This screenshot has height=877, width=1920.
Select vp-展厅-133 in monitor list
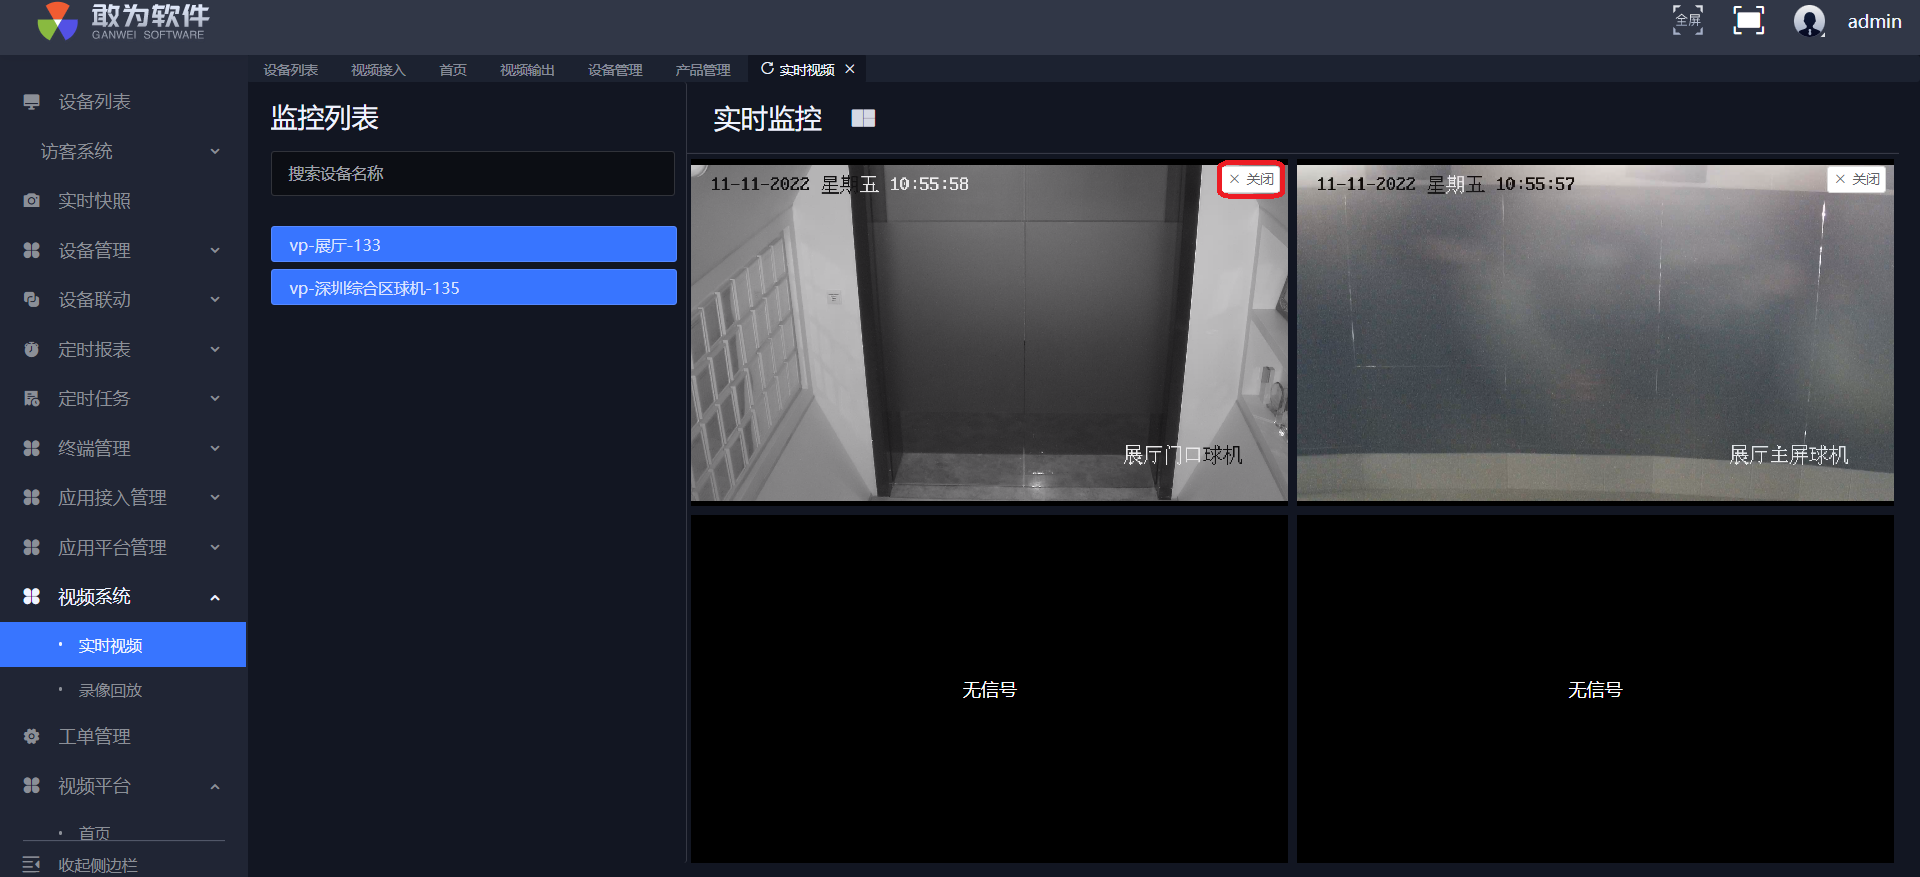point(474,245)
